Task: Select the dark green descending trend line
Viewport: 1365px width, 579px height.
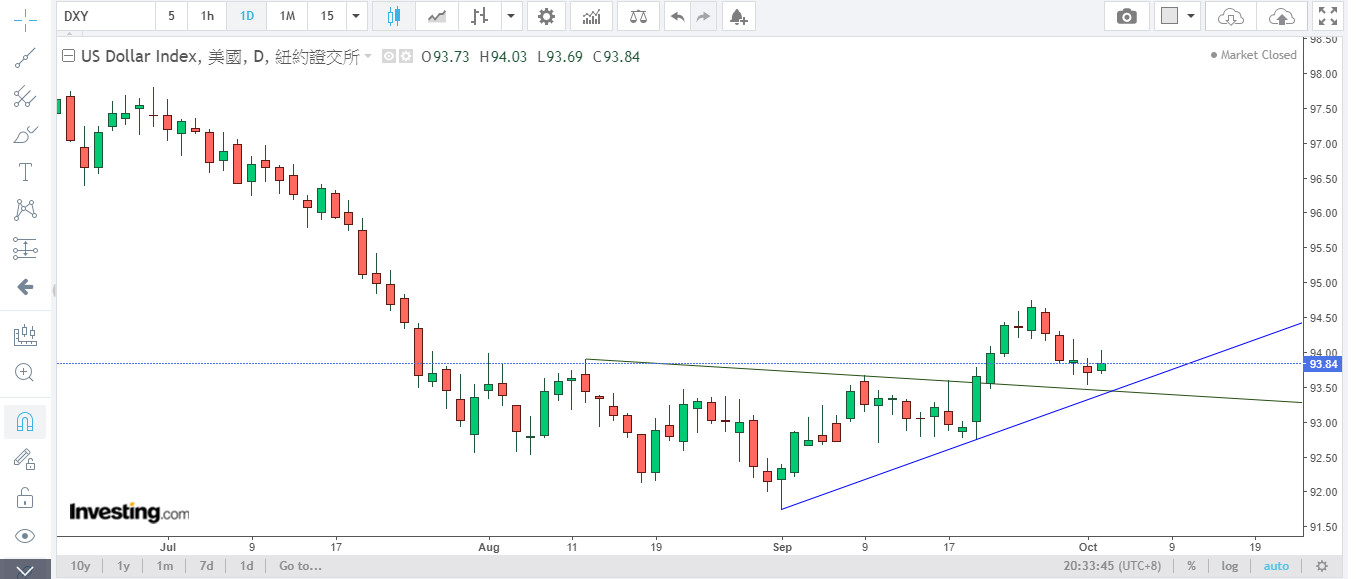Action: 943,380
